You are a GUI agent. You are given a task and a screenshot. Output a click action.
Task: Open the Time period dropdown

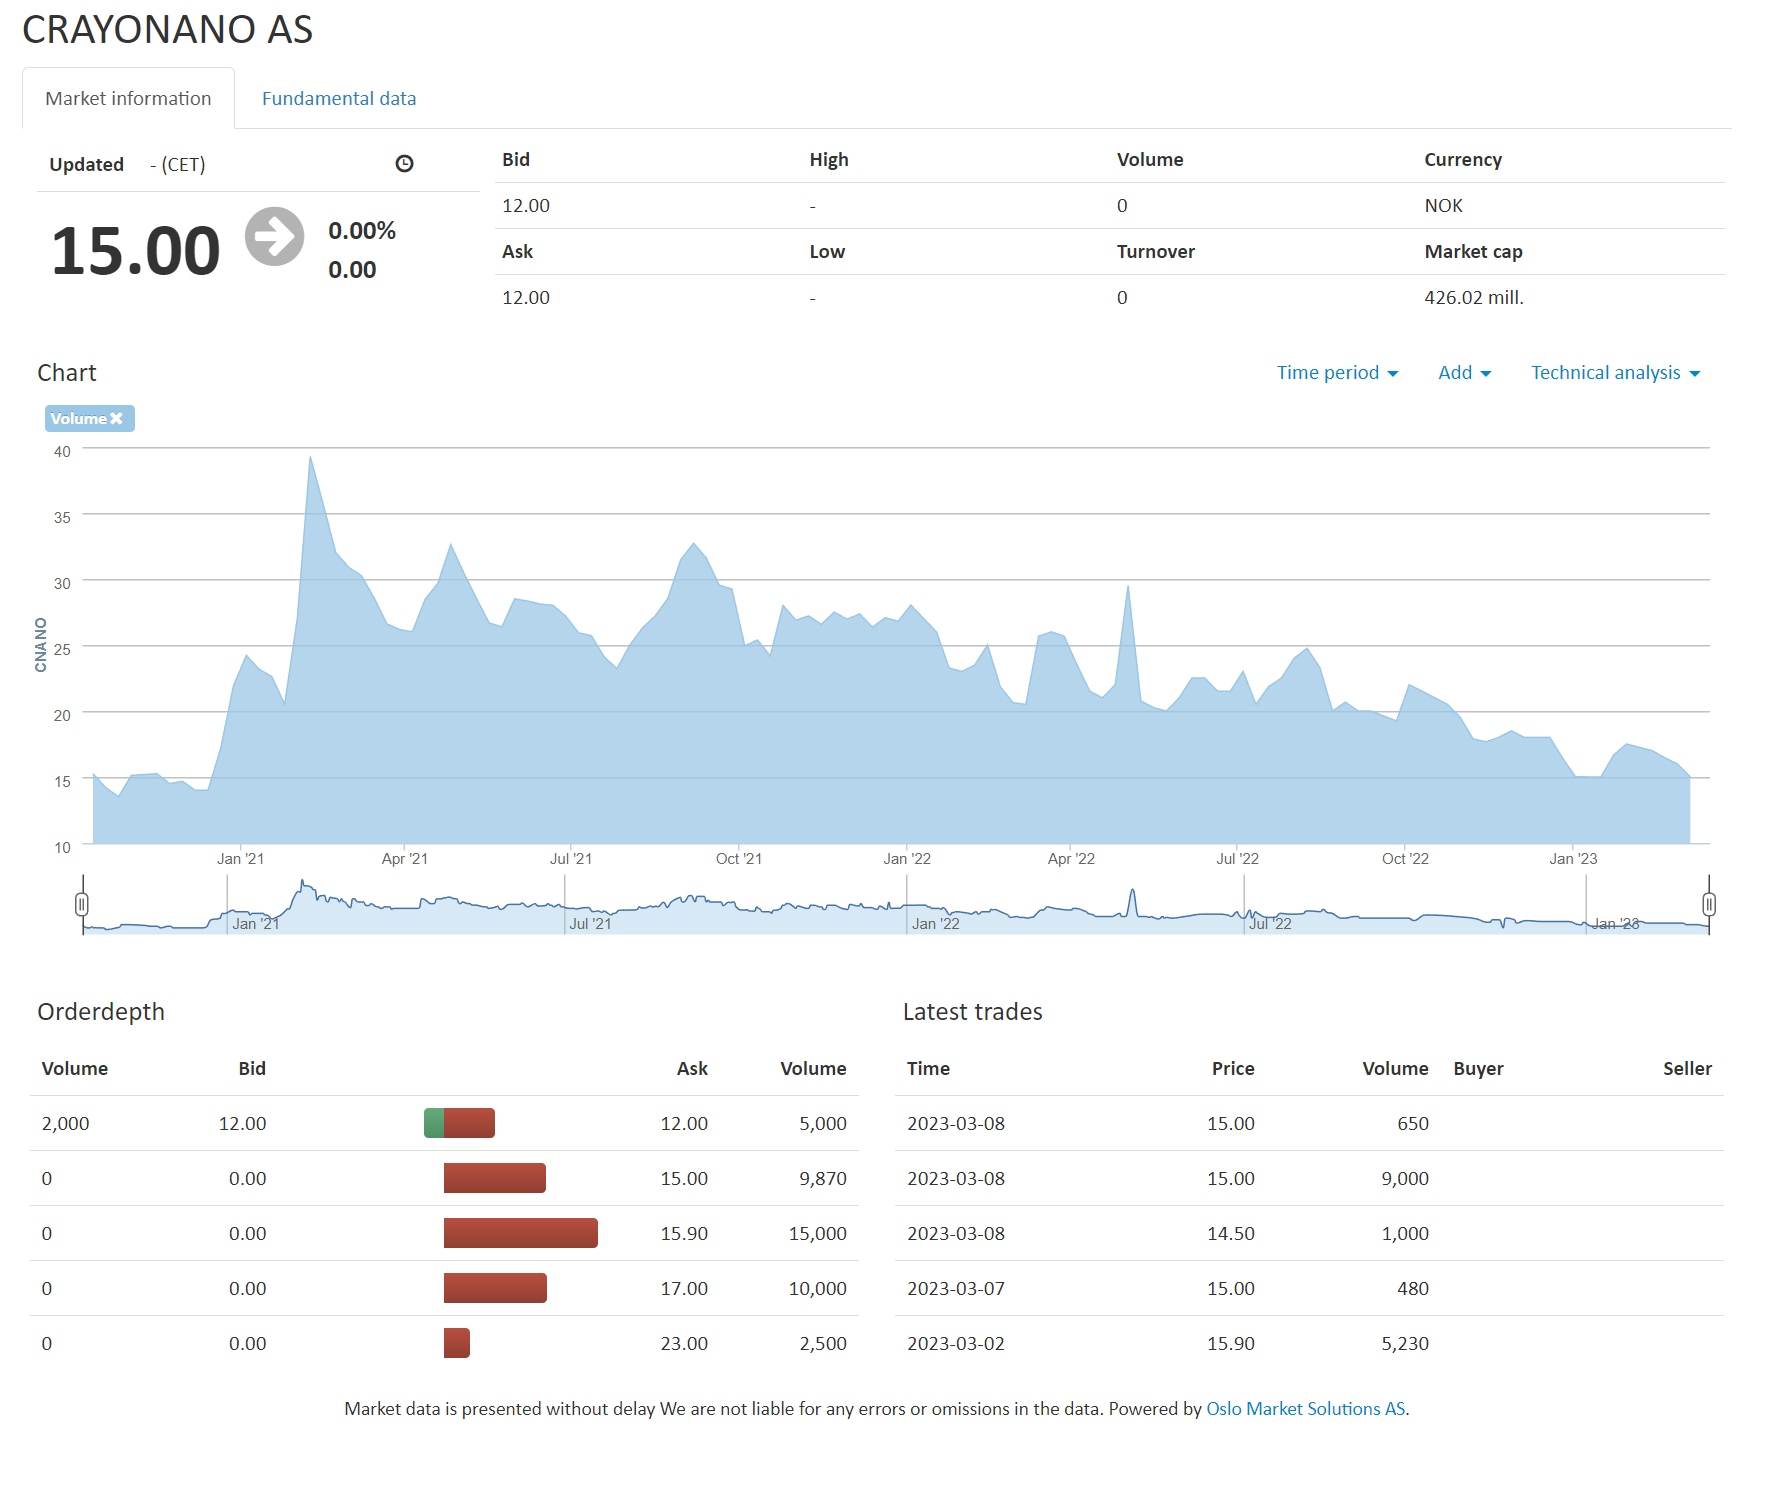pos(1337,373)
